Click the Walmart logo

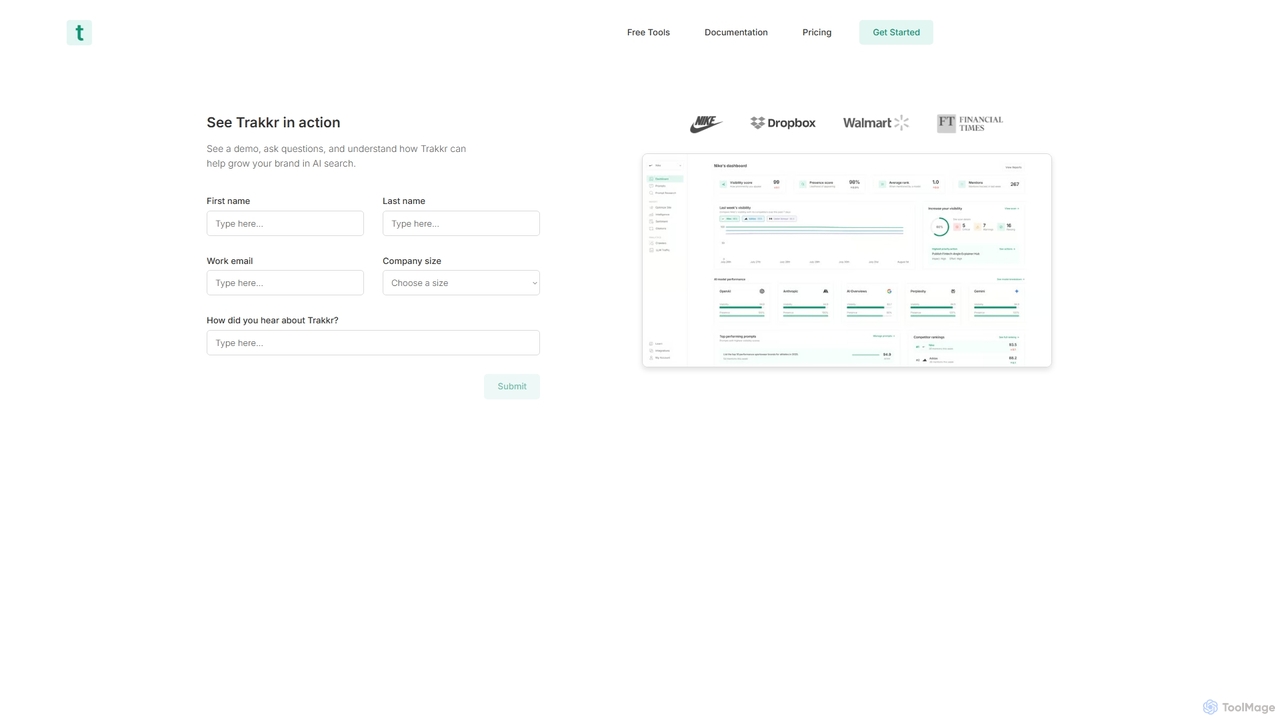(876, 123)
